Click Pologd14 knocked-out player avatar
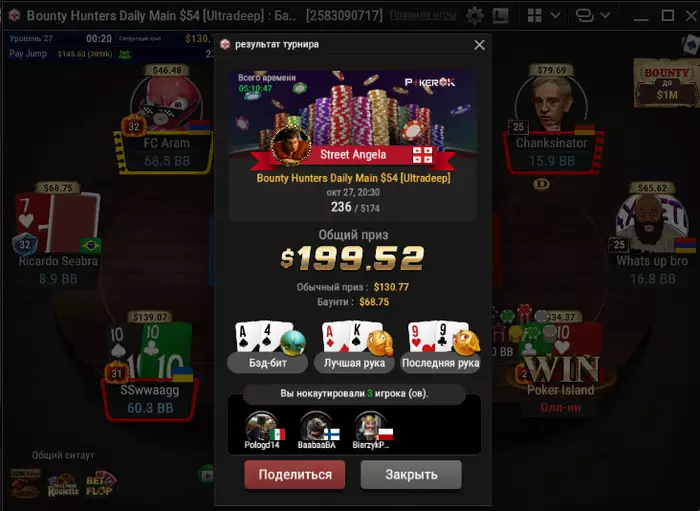 (262, 426)
